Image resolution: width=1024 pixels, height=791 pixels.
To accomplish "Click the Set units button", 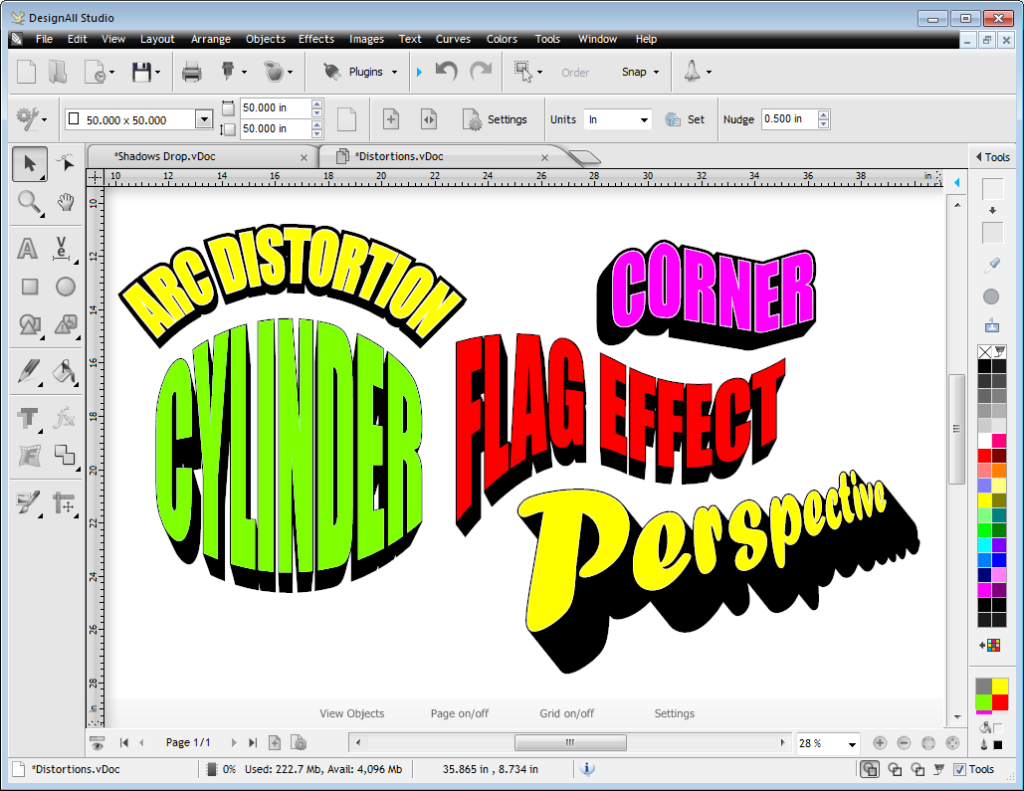I will pyautogui.click(x=685, y=119).
